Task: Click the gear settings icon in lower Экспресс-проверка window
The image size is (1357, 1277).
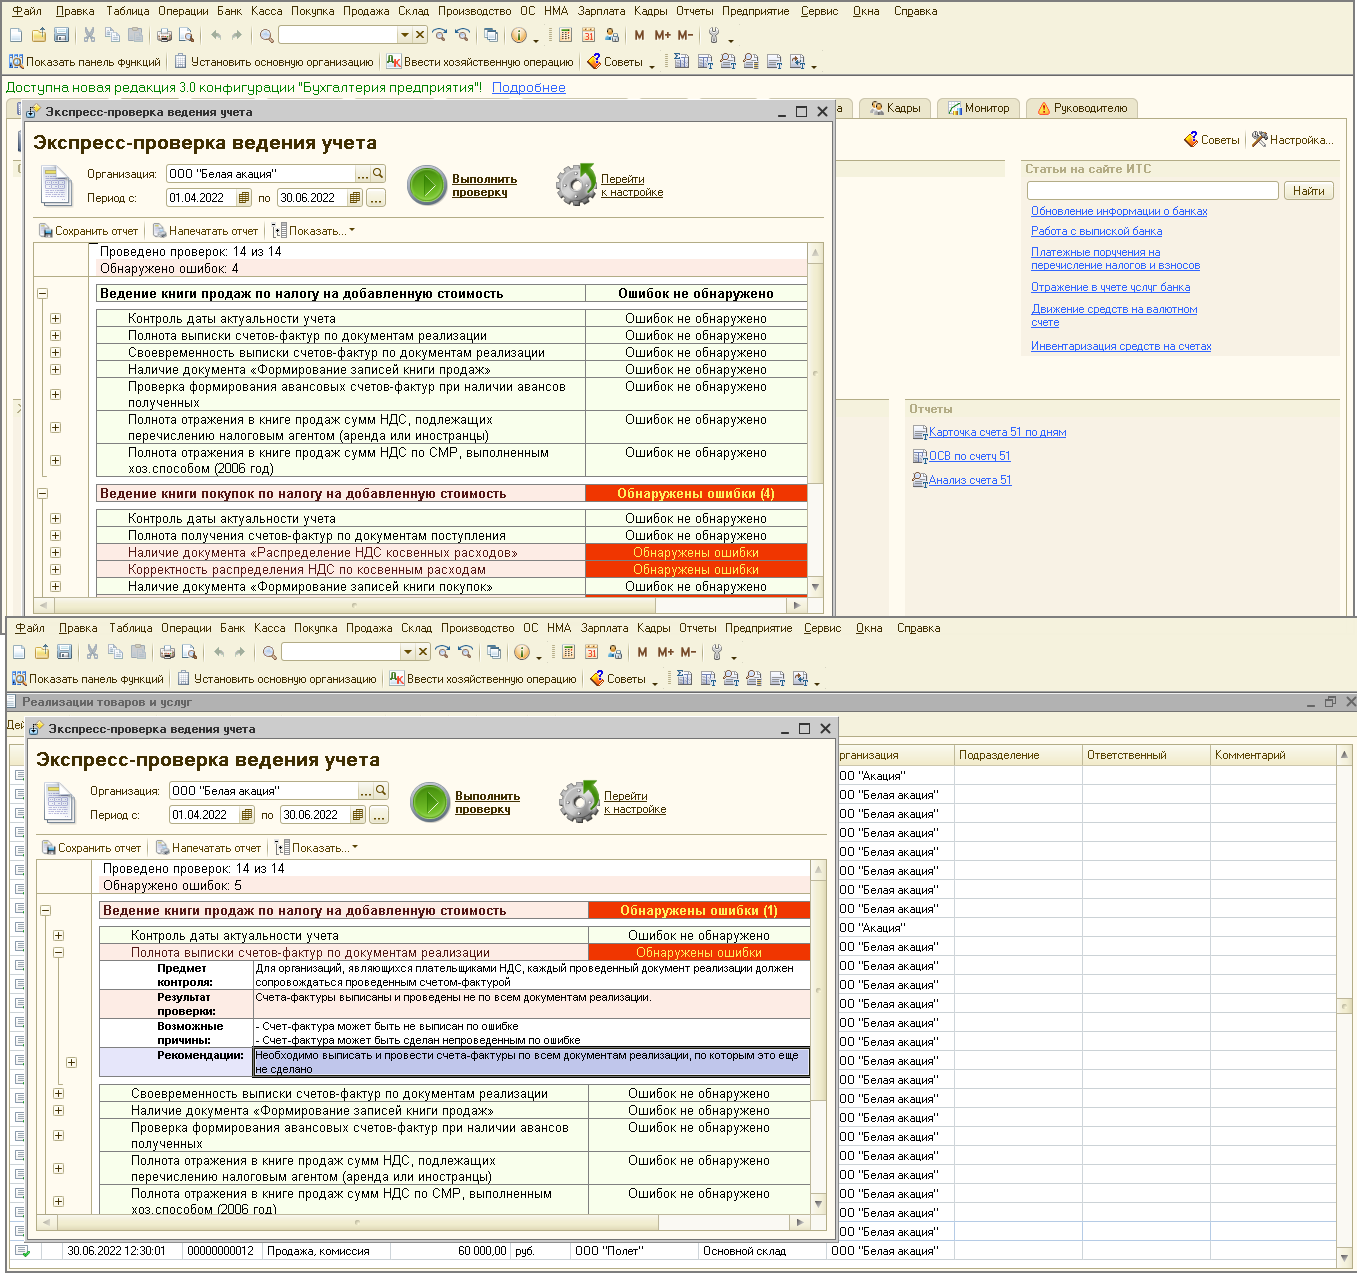Action: tap(579, 801)
